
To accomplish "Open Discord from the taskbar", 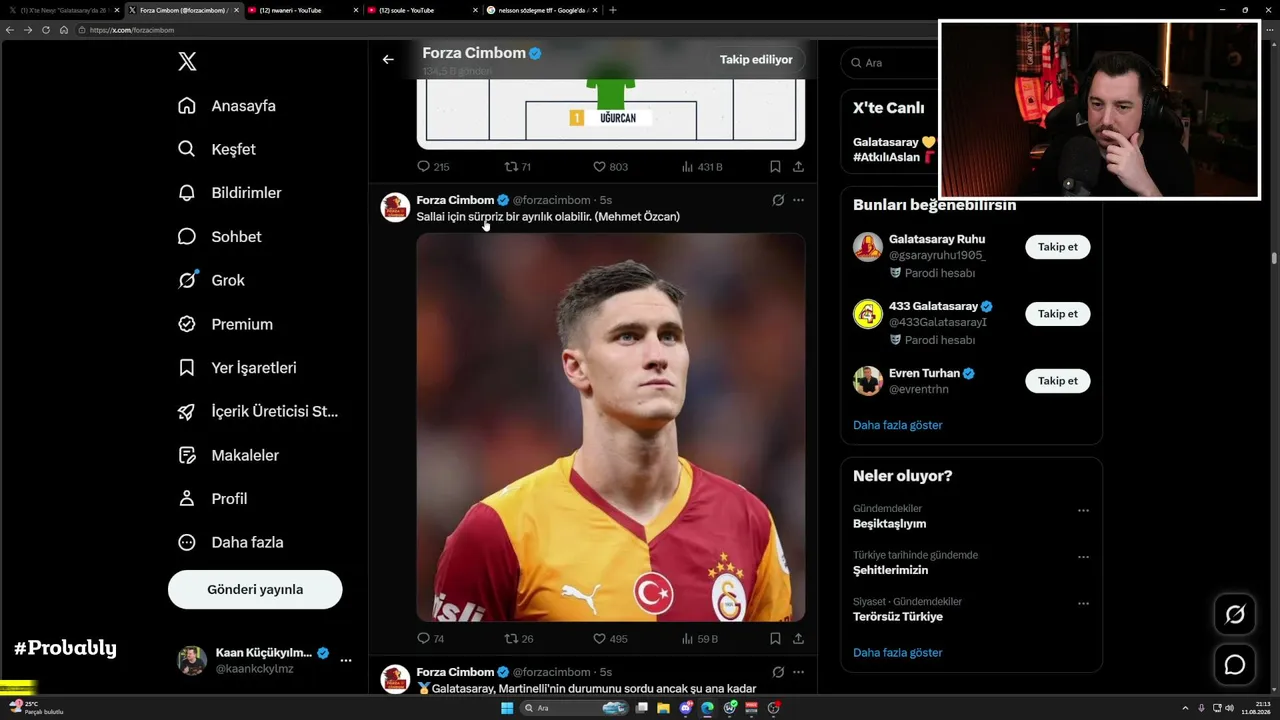I will 686,708.
